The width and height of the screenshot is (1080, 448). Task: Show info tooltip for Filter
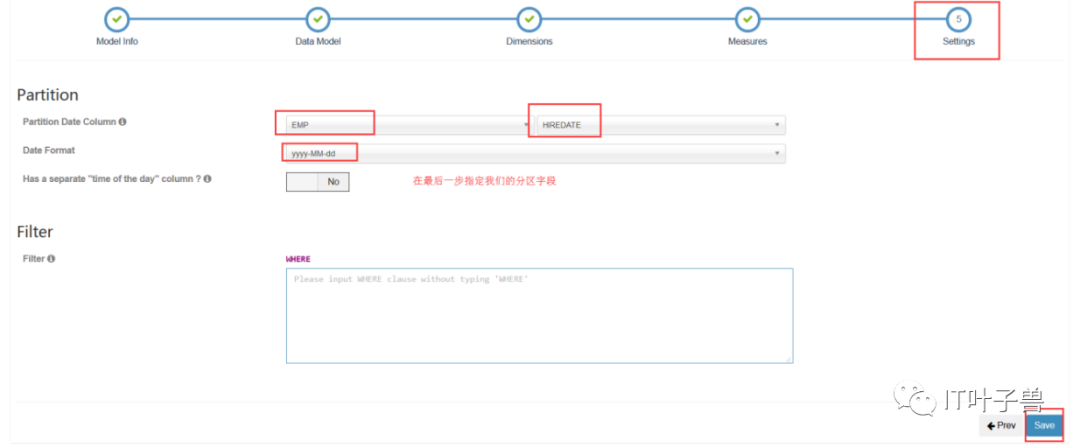click(x=51, y=259)
